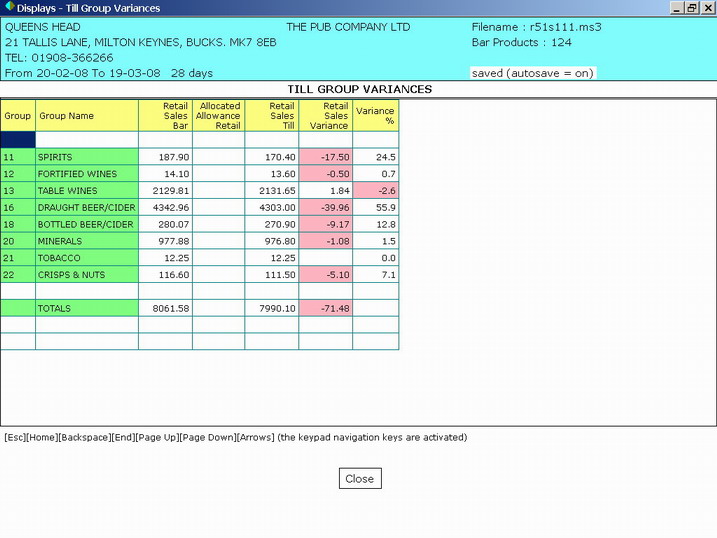The image size is (717, 538).
Task: Select the Retail Sales Bar header
Action: click(165, 116)
